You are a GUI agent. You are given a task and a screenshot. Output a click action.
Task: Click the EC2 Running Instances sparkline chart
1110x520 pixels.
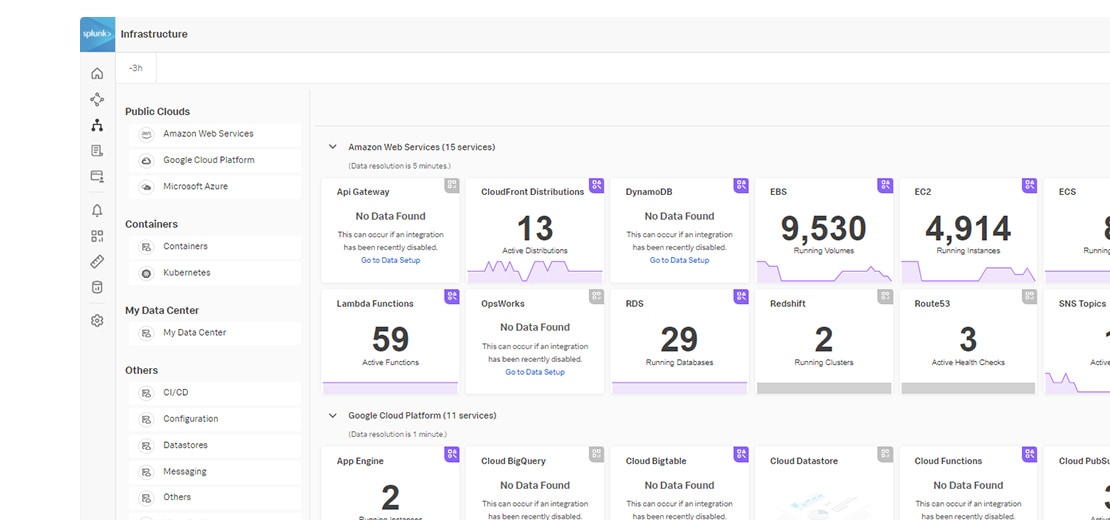(968, 272)
